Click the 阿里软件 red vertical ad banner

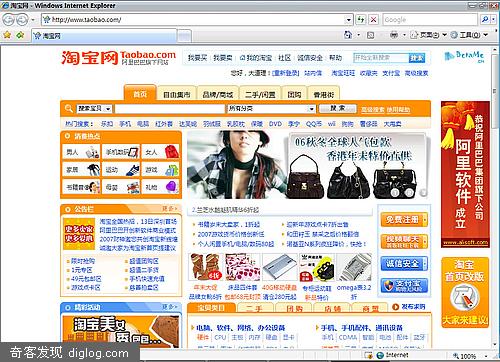(465, 174)
